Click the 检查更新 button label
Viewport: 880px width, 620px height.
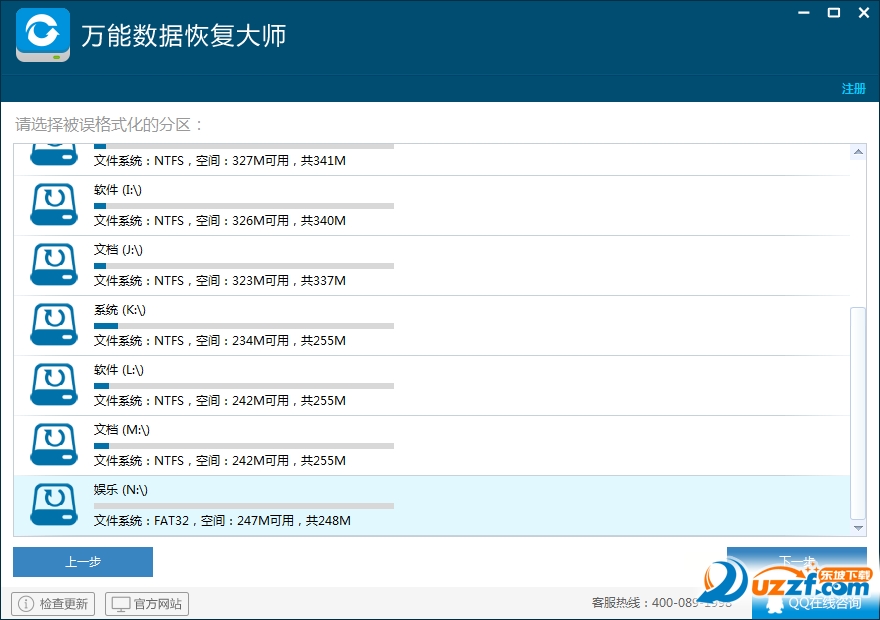coord(63,604)
